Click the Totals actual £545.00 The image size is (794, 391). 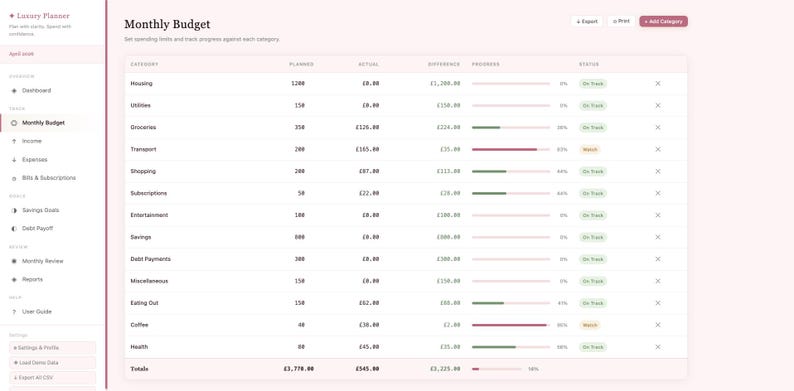click(367, 369)
